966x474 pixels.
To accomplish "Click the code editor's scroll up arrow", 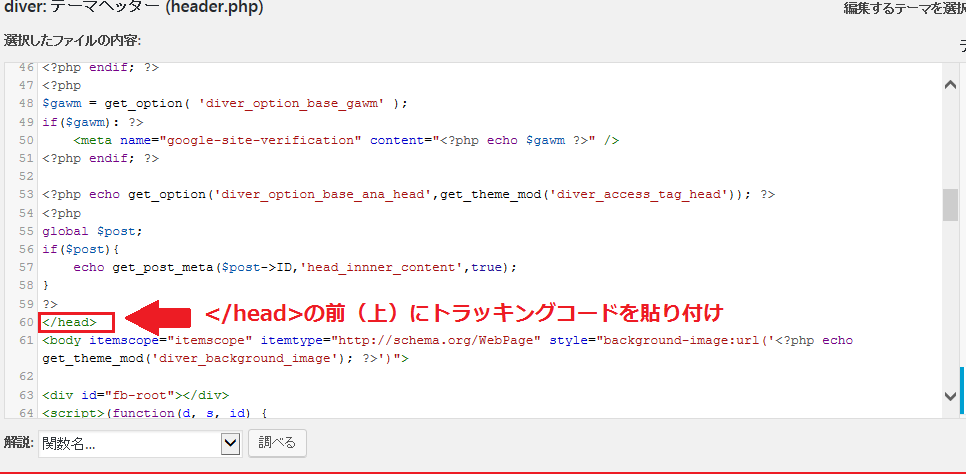I will (x=950, y=86).
